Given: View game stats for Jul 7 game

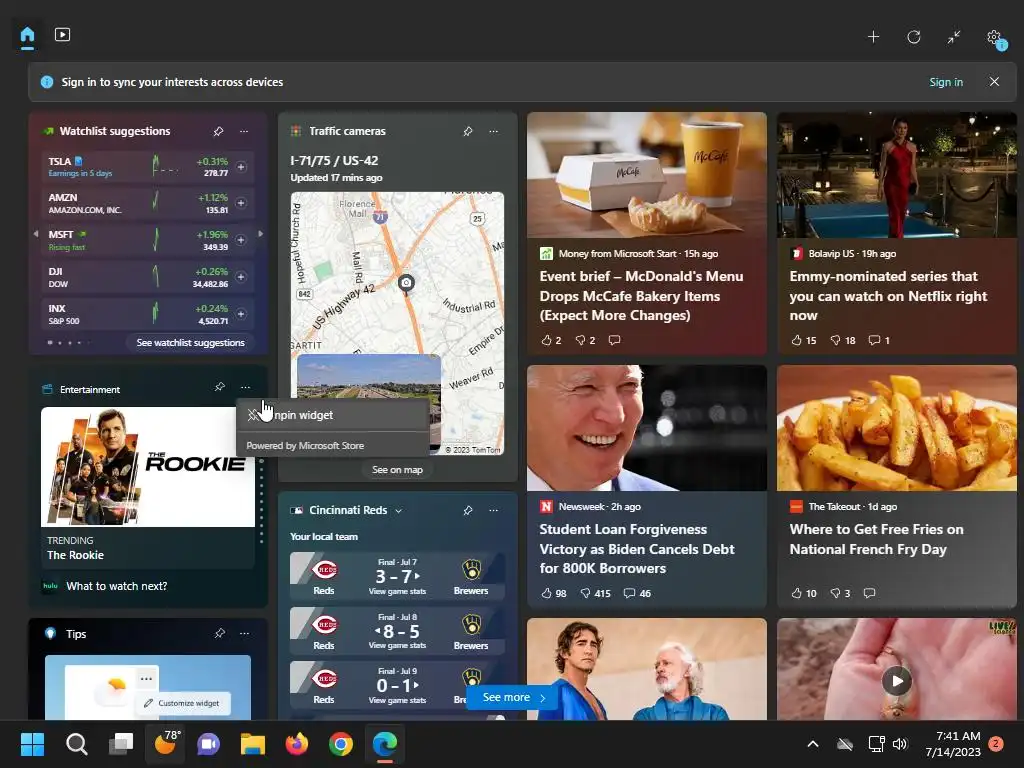Looking at the screenshot, I should pos(397,591).
